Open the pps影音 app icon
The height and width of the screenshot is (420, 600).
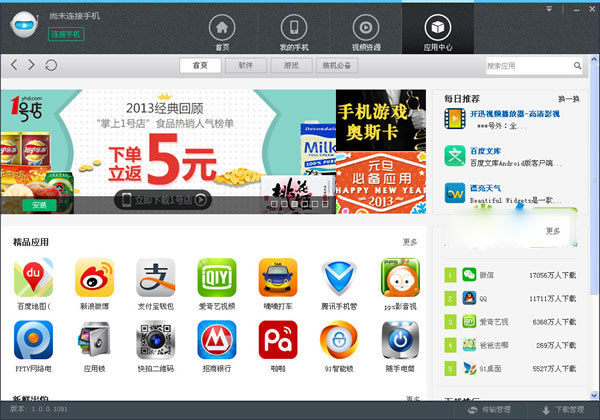coord(400,278)
